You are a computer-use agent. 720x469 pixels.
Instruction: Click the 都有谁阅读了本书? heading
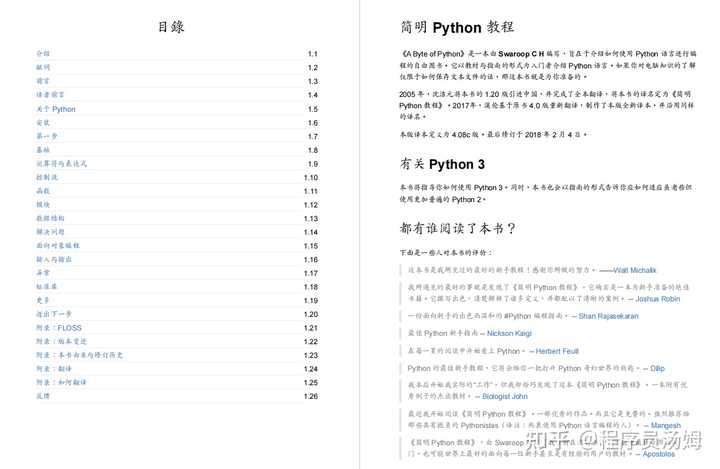click(457, 228)
